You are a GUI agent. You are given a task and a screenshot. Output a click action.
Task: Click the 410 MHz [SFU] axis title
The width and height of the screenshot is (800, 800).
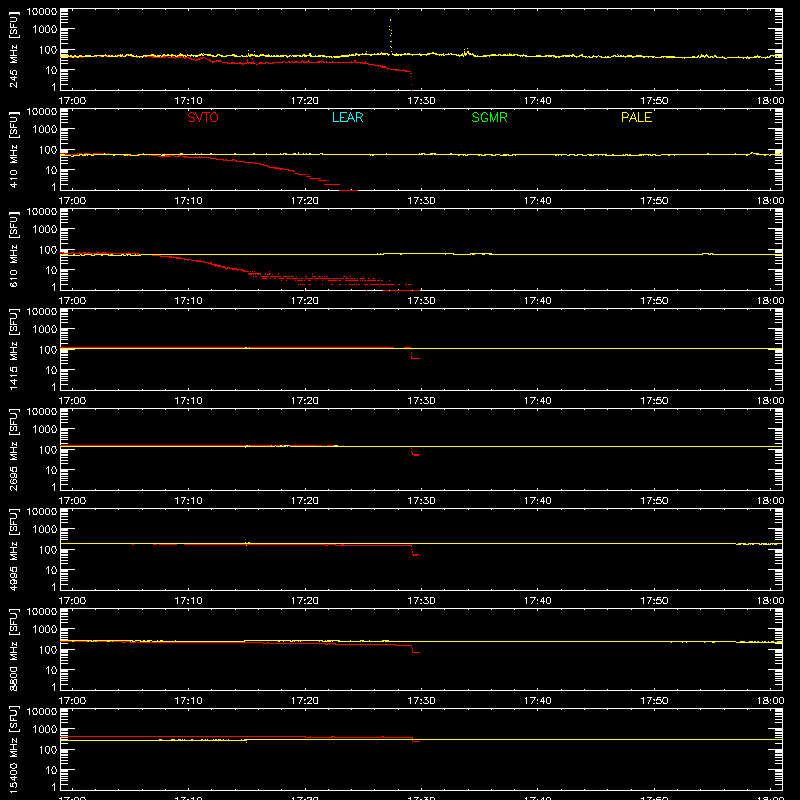pos(13,149)
